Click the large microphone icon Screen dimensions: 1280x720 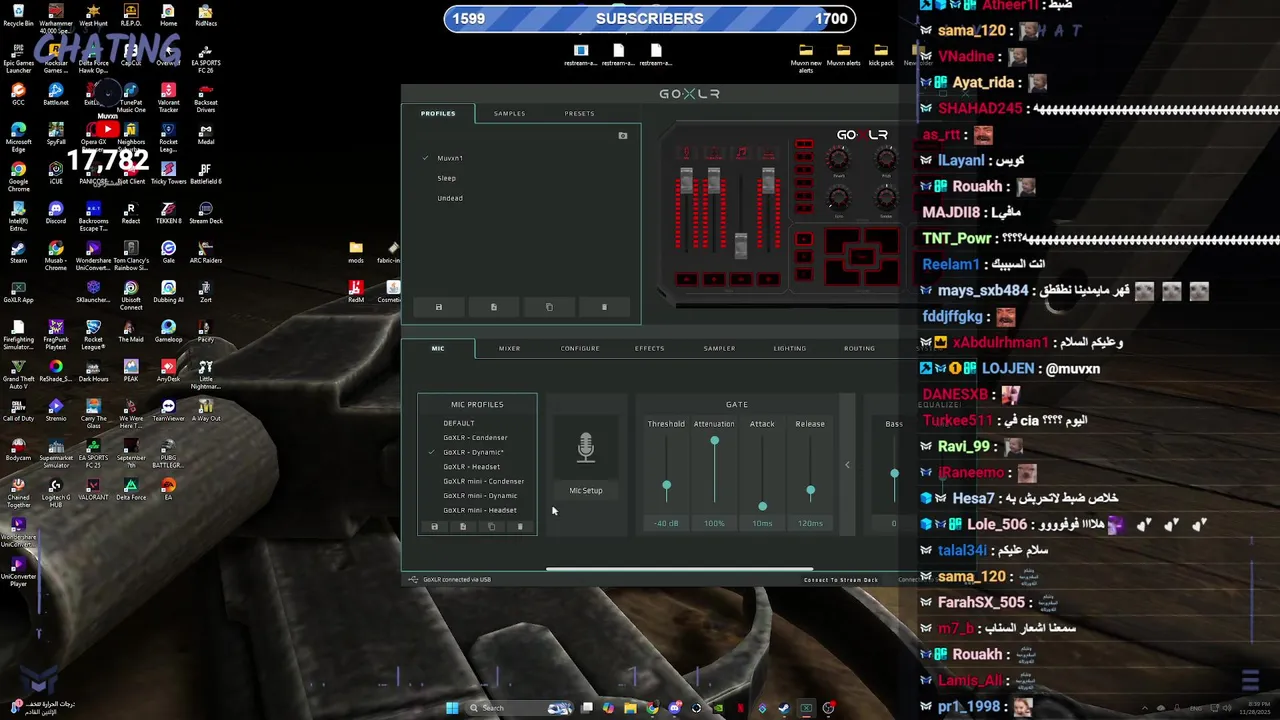click(x=586, y=448)
